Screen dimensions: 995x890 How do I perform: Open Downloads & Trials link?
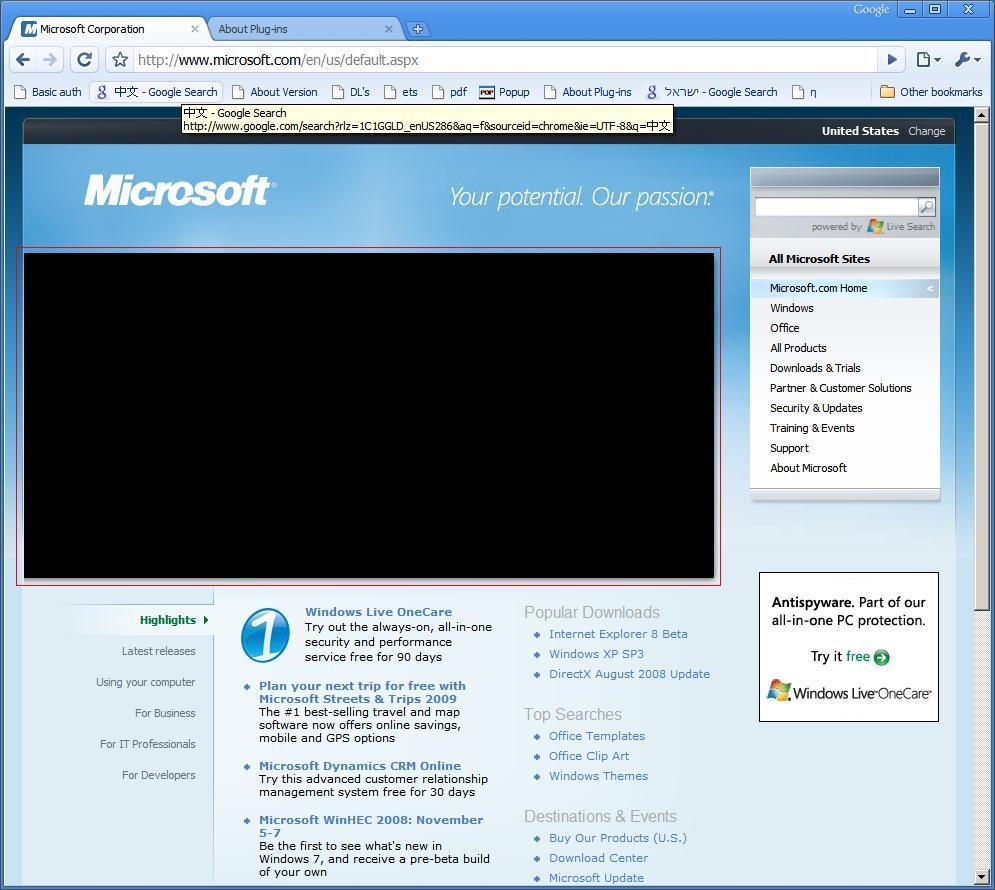coord(815,368)
